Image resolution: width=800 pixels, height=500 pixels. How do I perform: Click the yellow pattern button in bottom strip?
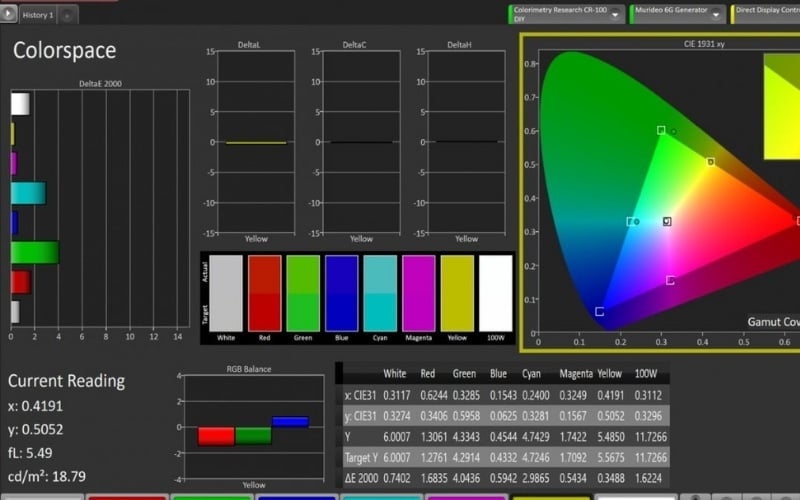tap(550, 497)
